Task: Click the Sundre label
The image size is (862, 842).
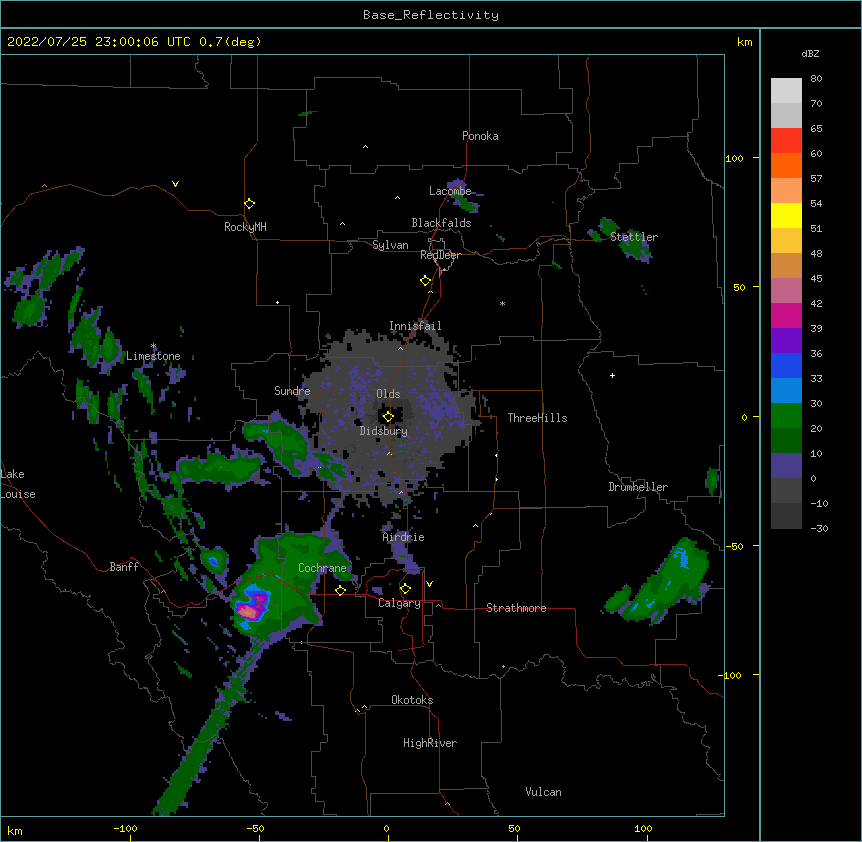Action: [292, 391]
